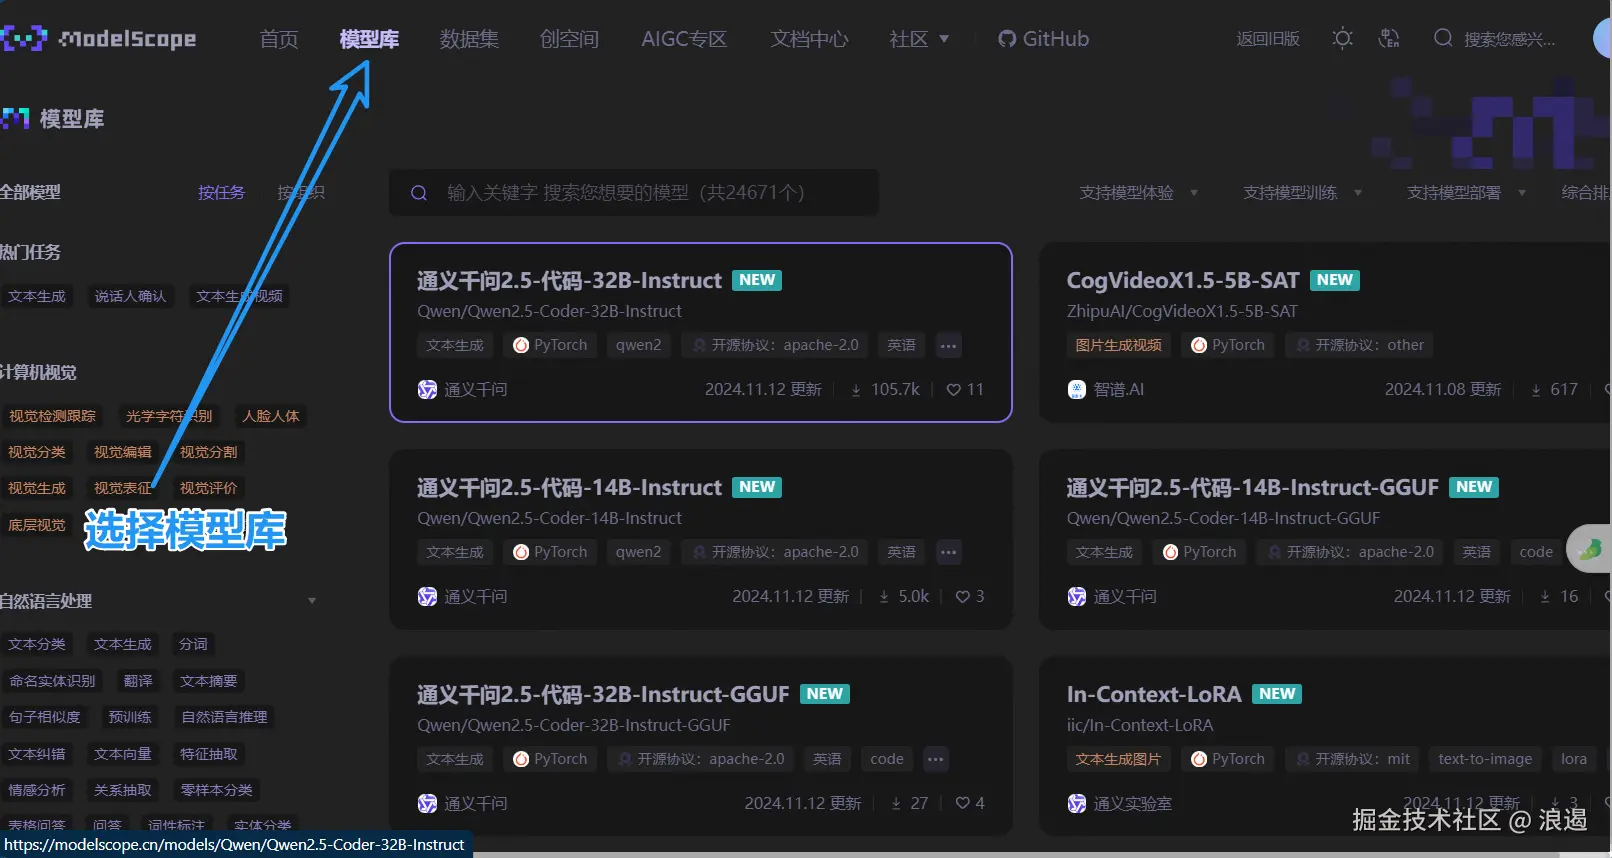Click the like heart on 14B-Instruct card
The height and width of the screenshot is (858, 1612).
(962, 597)
